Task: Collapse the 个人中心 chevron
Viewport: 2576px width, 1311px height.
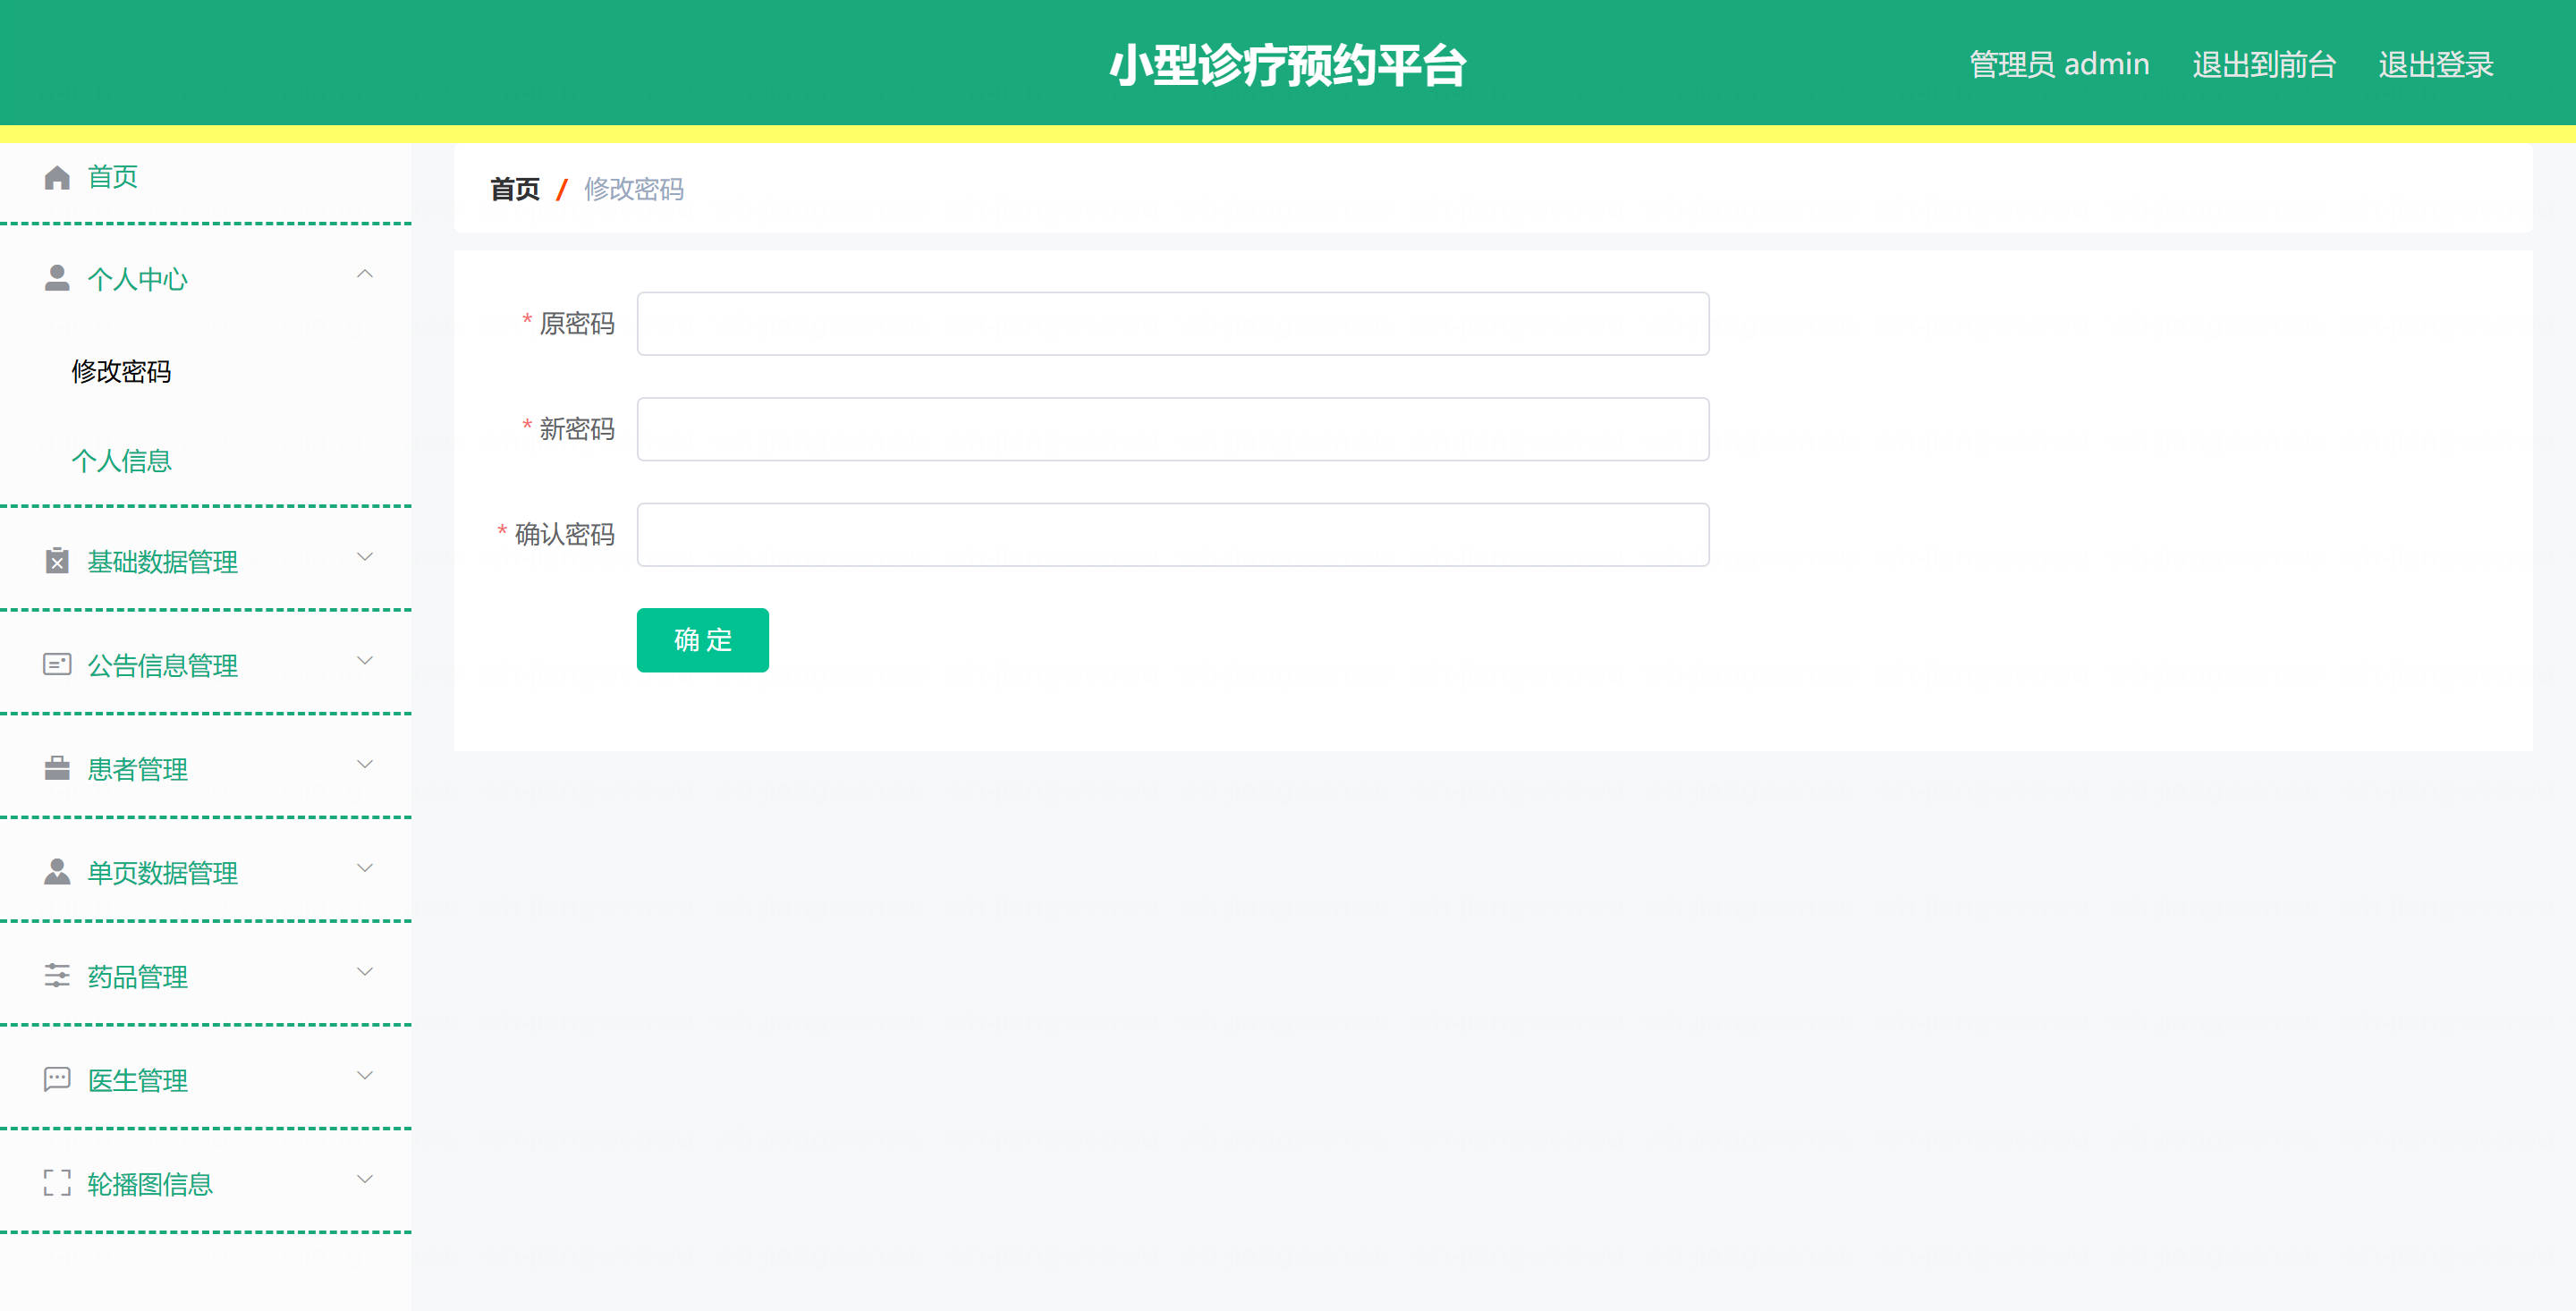Action: click(x=365, y=274)
